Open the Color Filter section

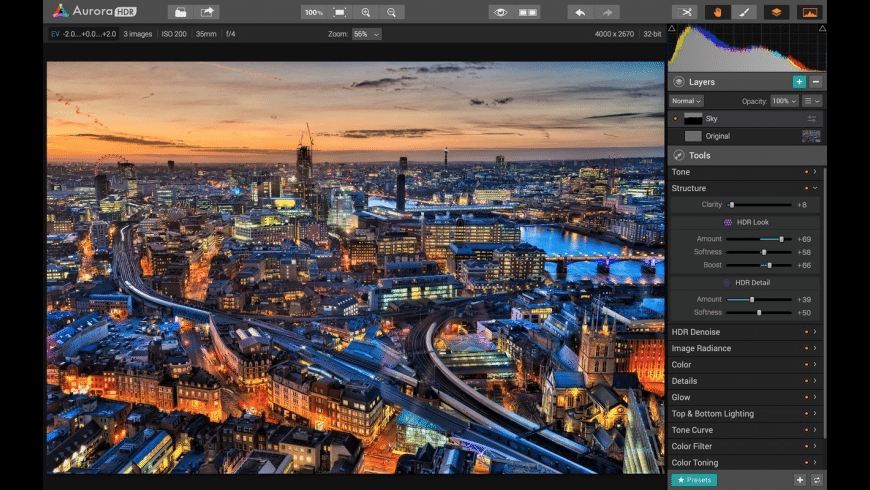(746, 446)
